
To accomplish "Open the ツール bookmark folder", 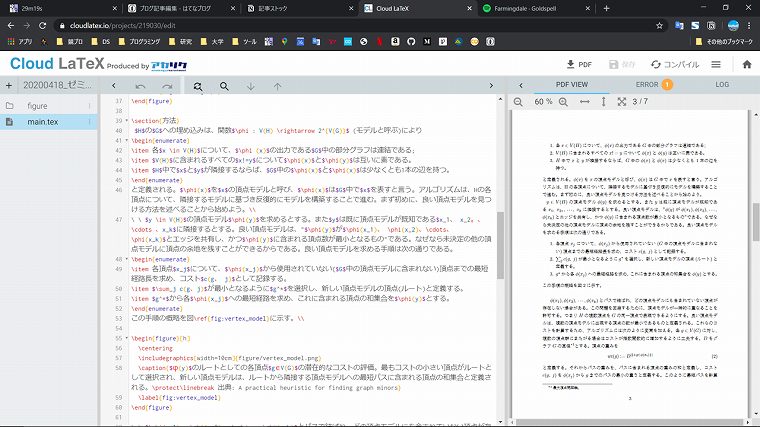I will coord(244,42).
